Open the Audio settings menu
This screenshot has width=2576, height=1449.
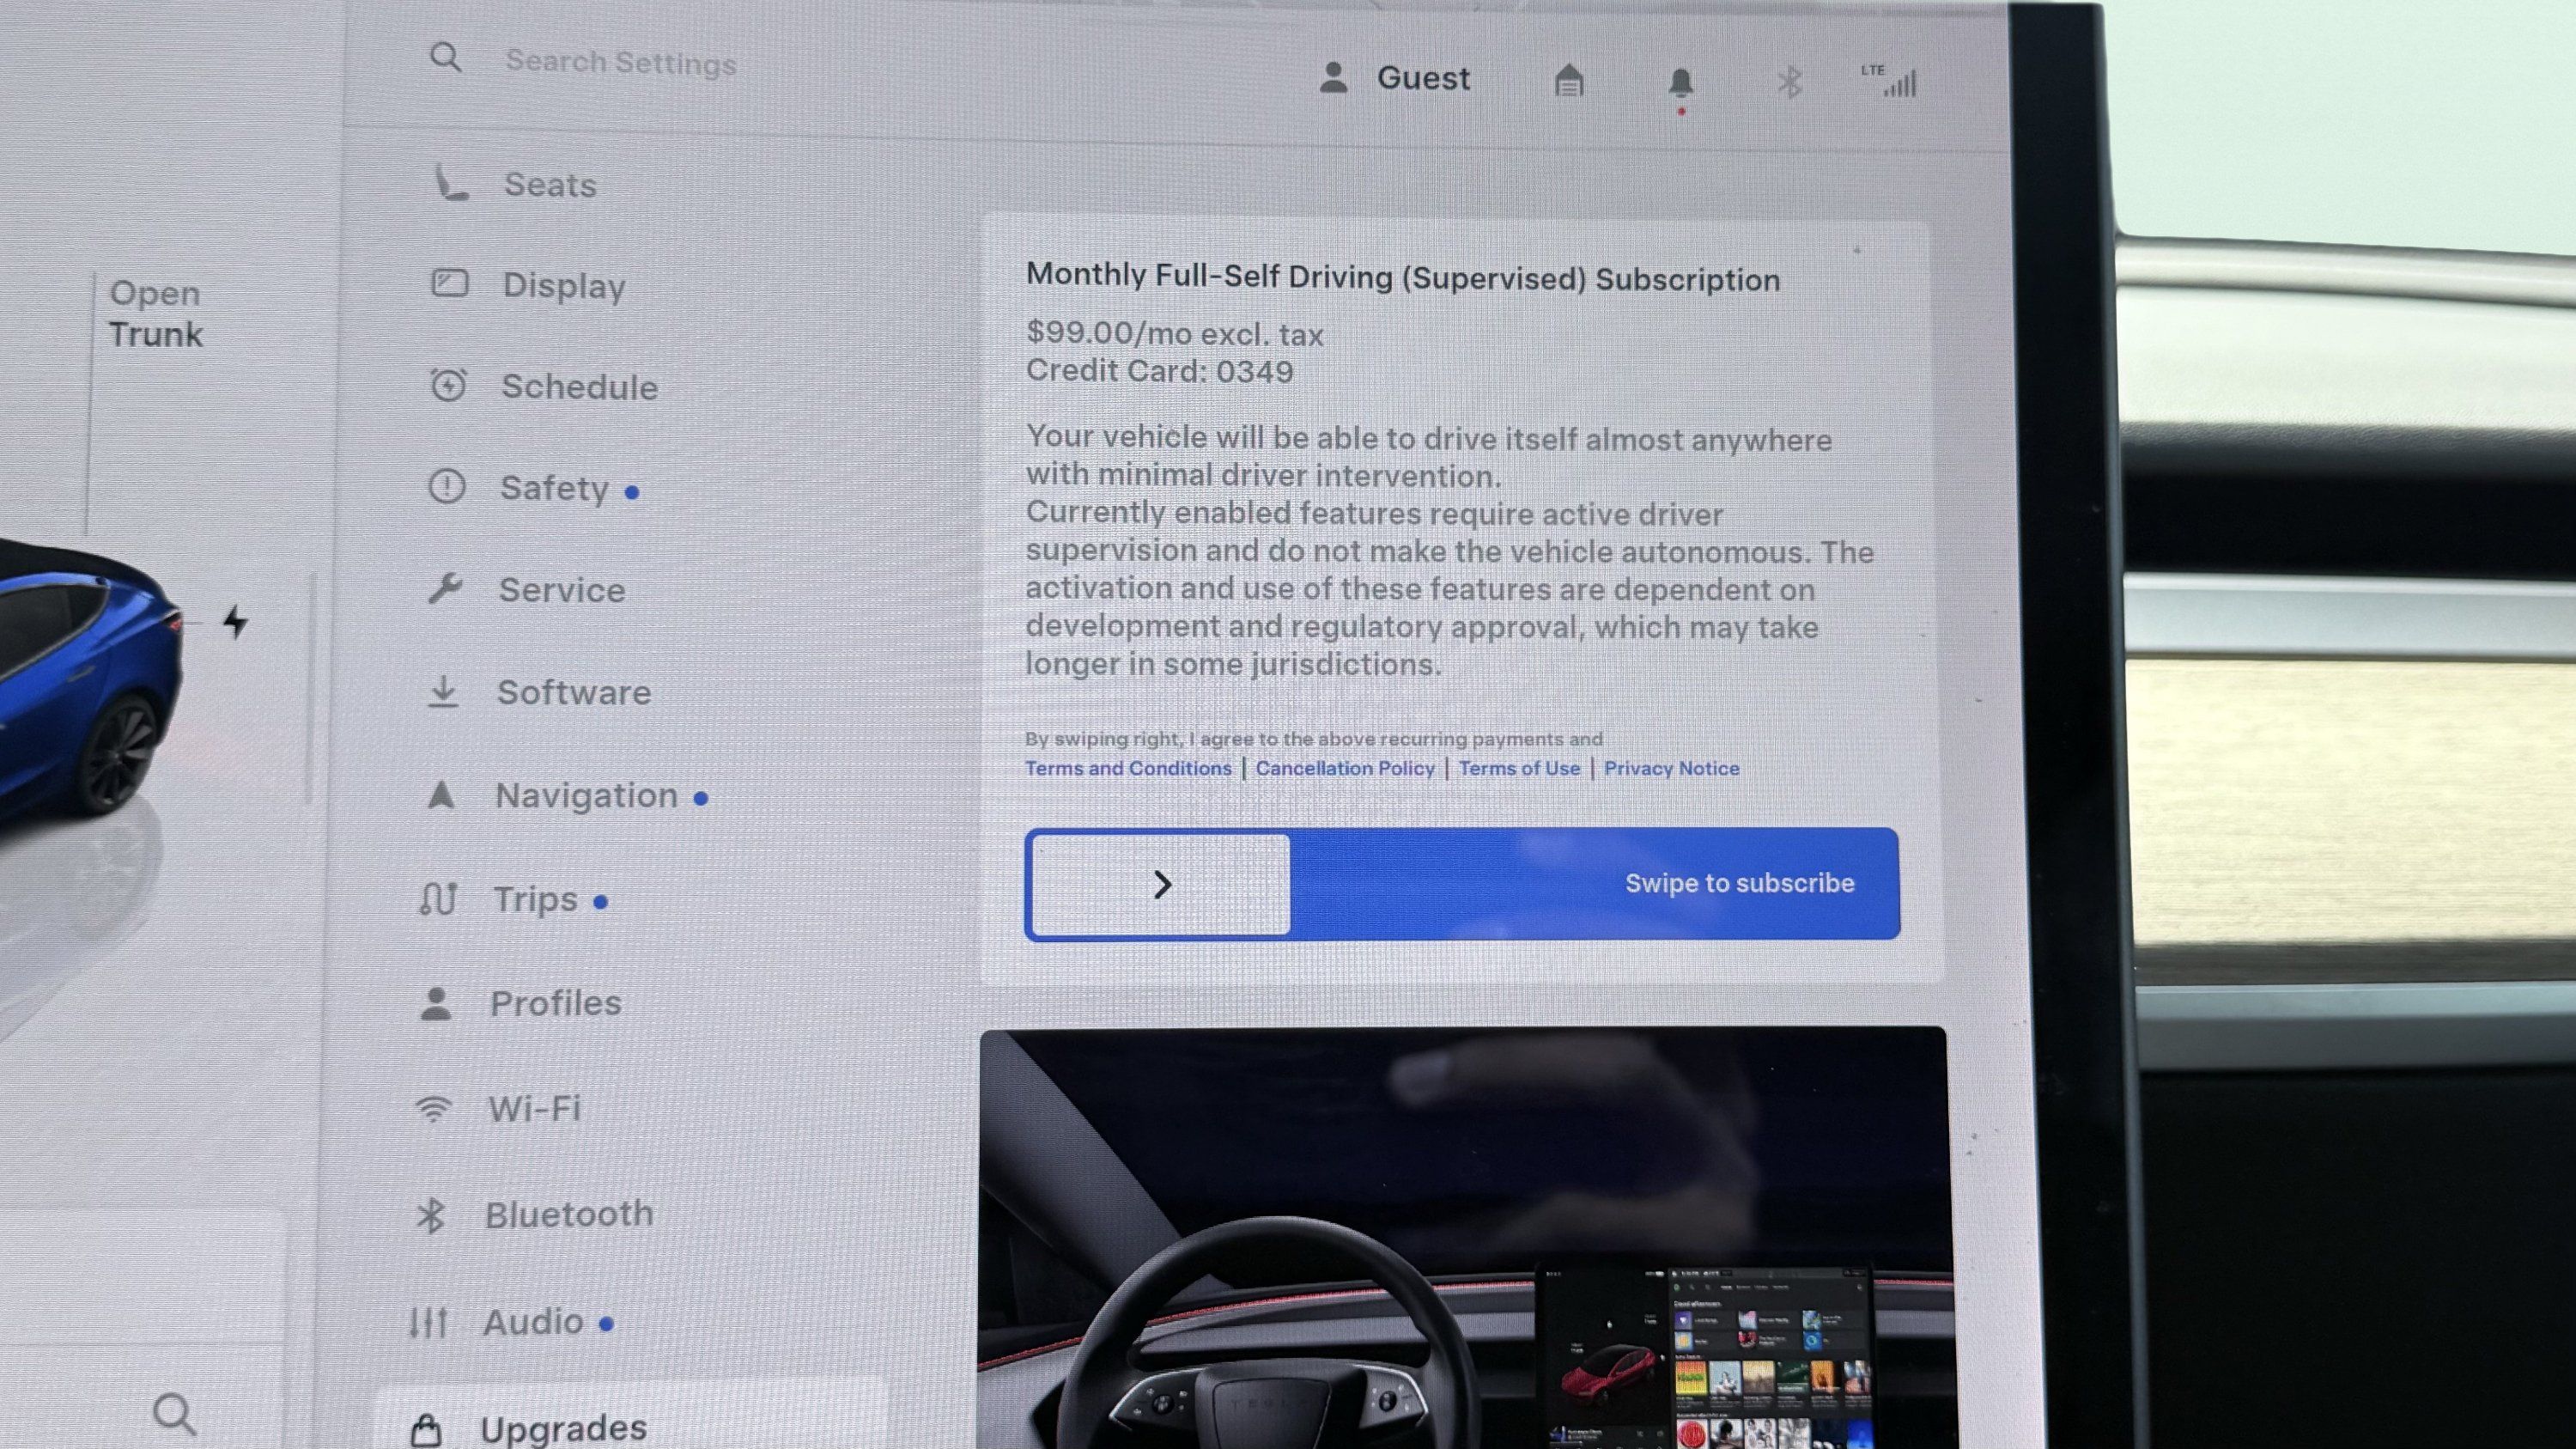click(533, 1322)
